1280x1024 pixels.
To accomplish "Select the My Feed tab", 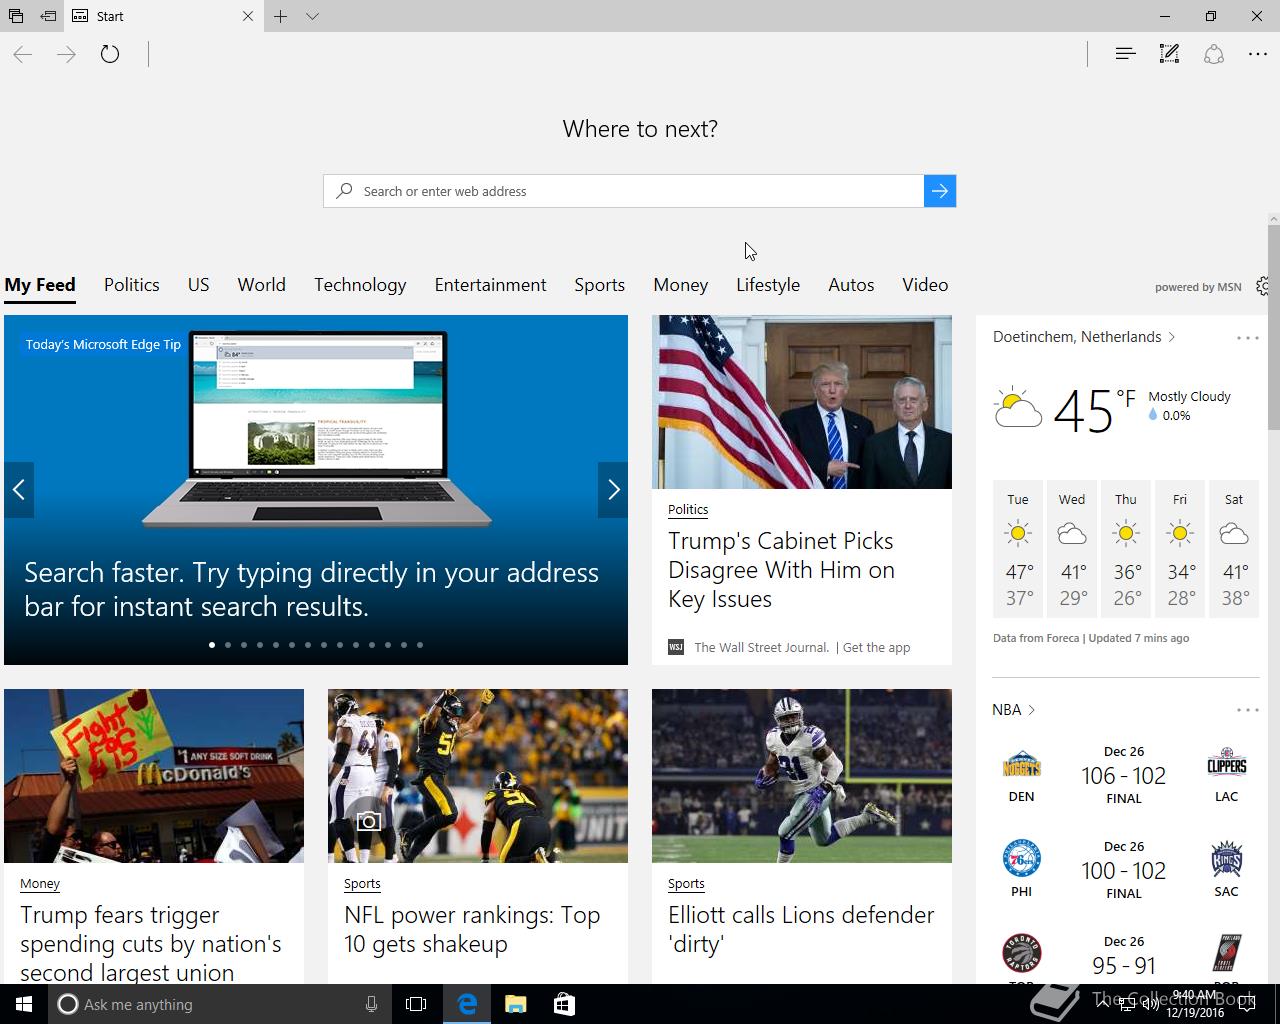I will click(40, 285).
